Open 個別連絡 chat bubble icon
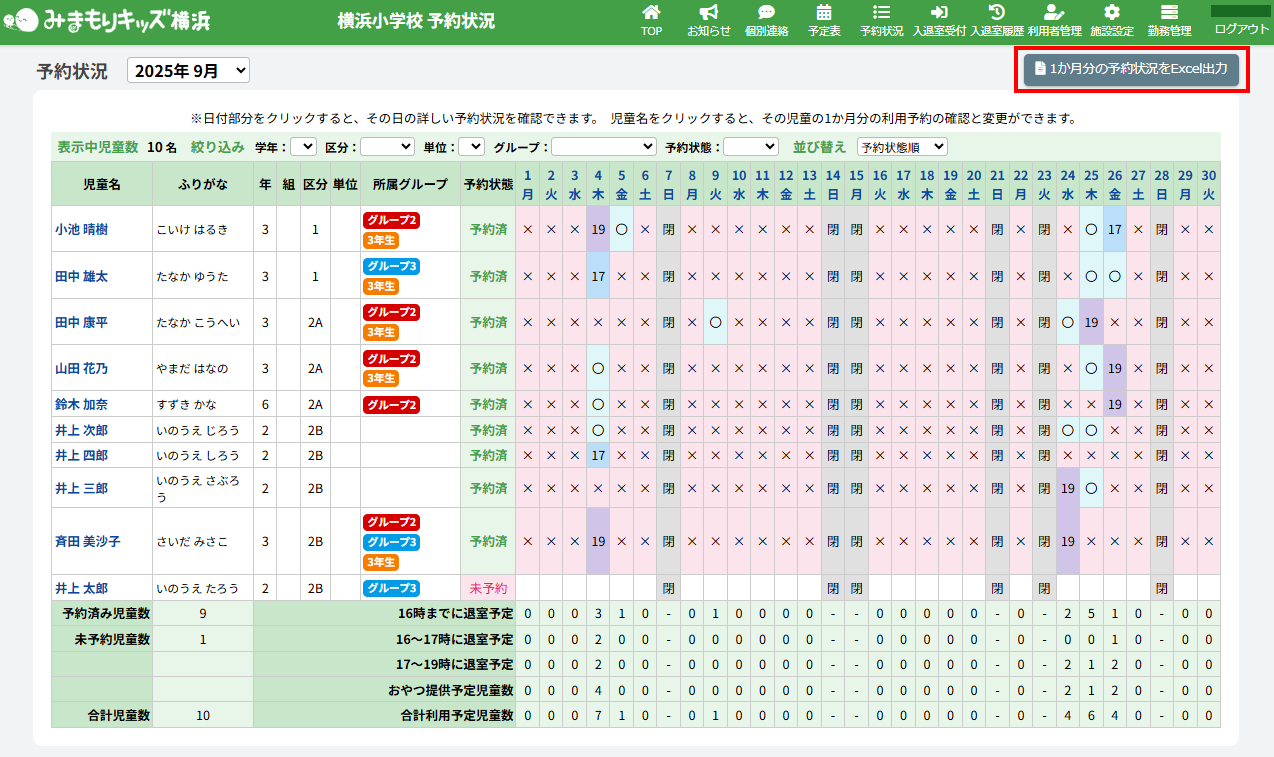Image resolution: width=1274 pixels, height=757 pixels. [x=766, y=13]
